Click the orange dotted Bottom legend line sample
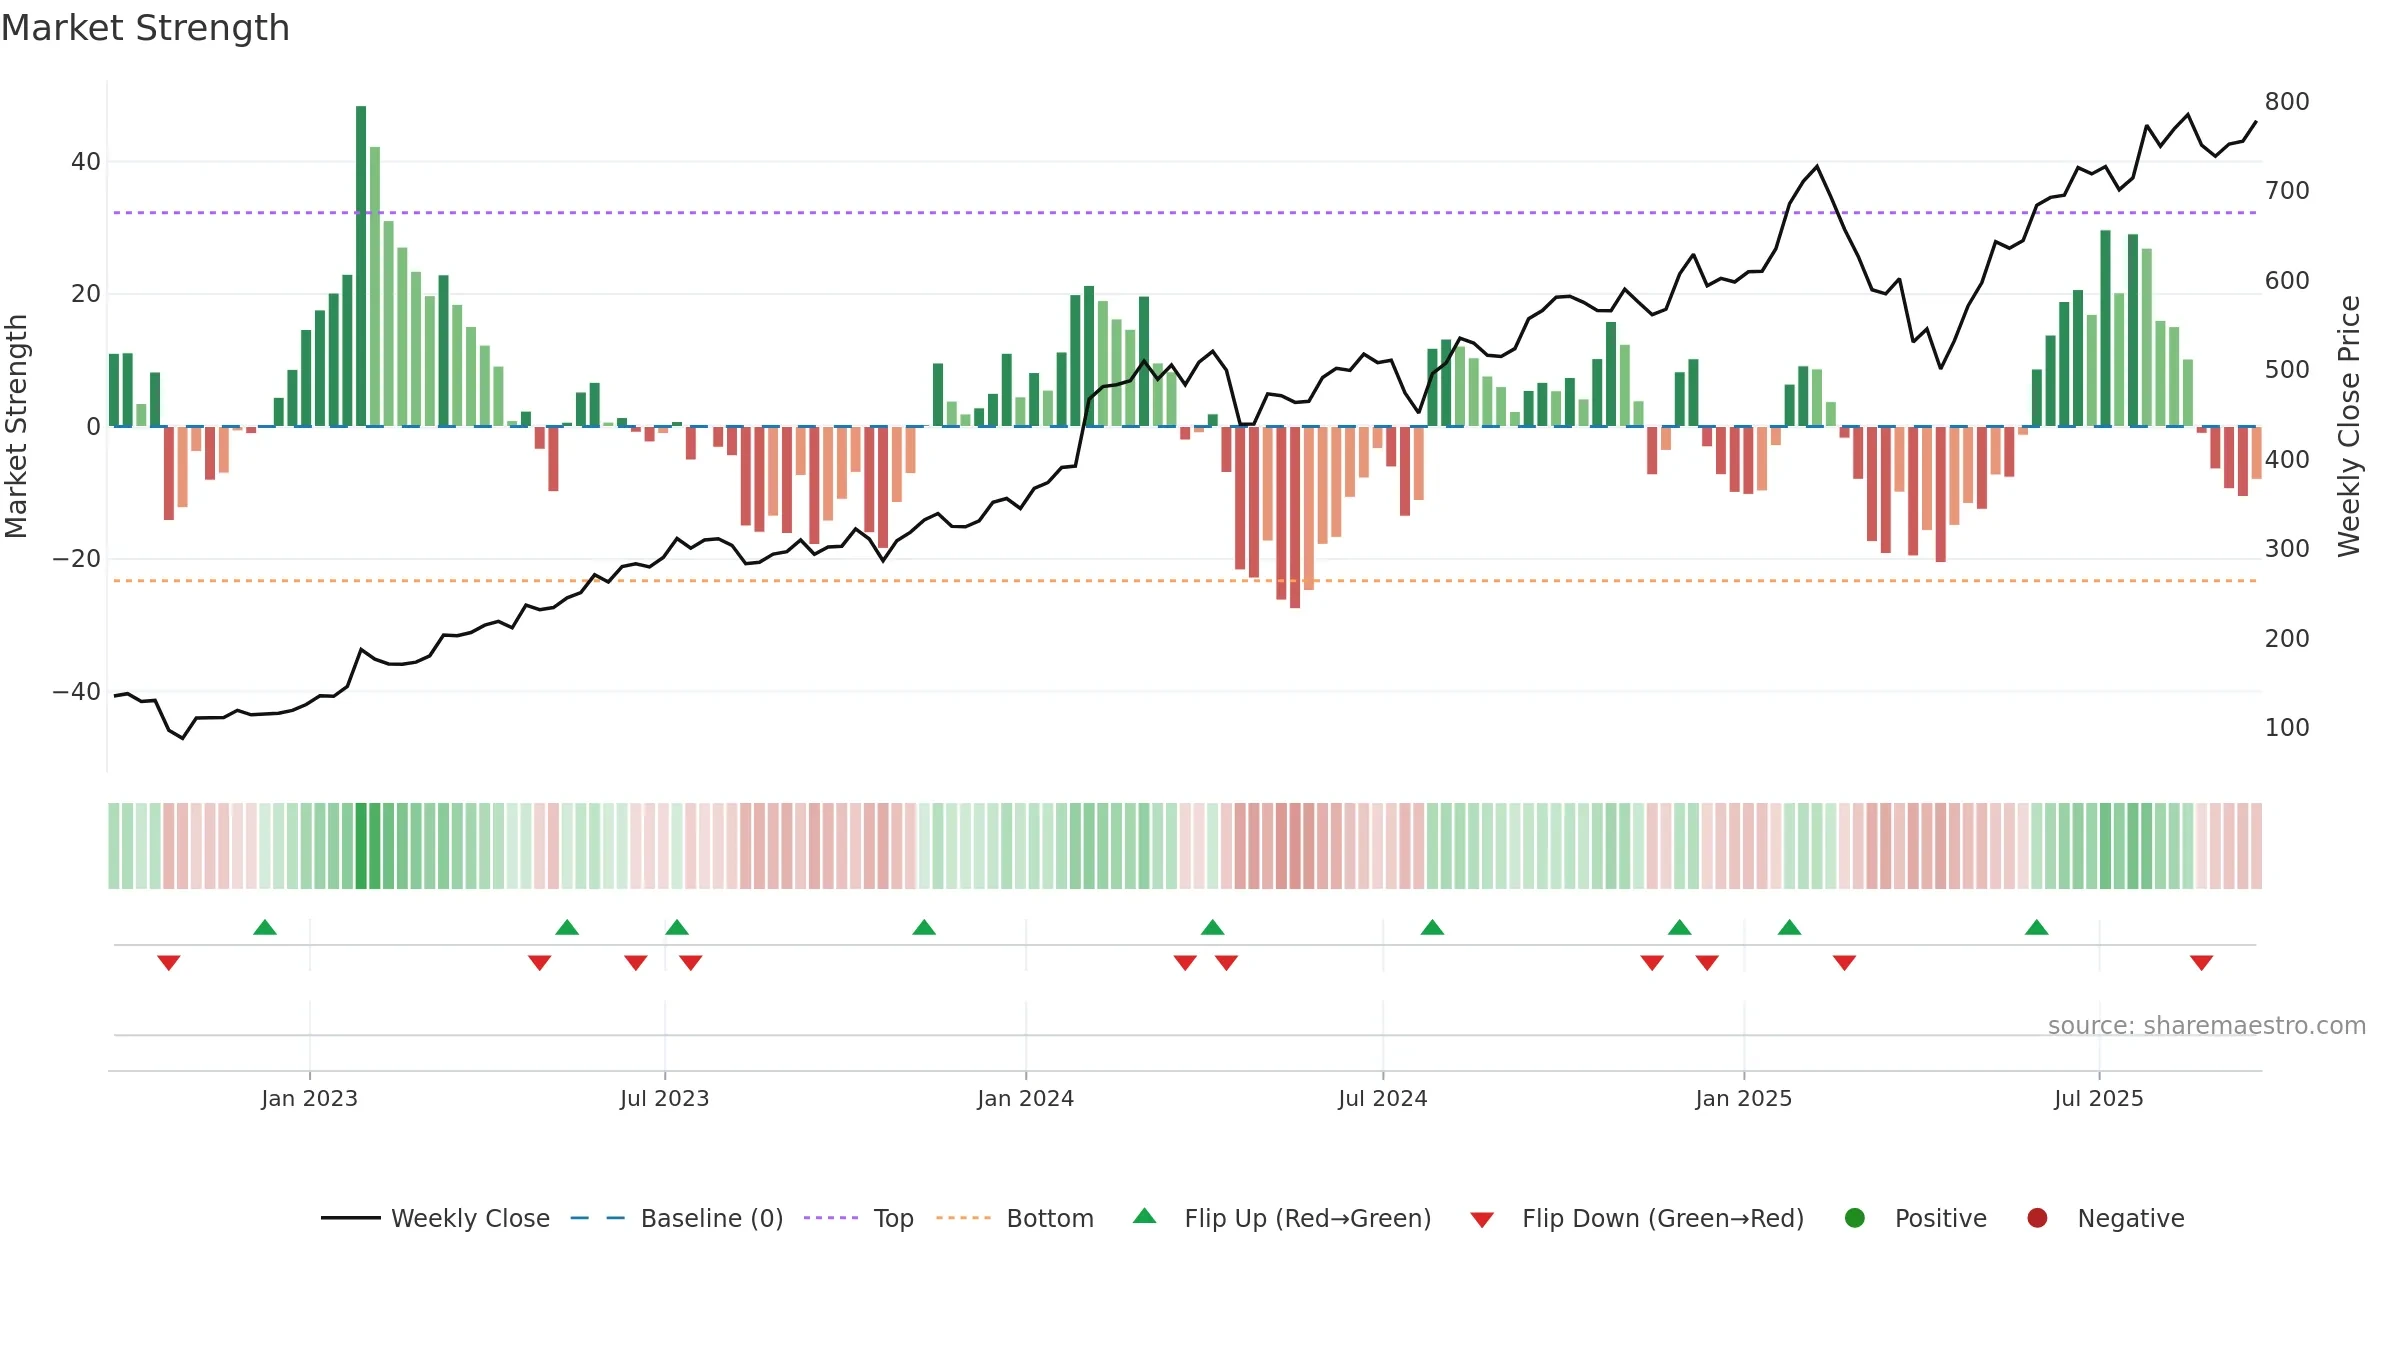Image resolution: width=2400 pixels, height=1350 pixels. coord(964,1218)
